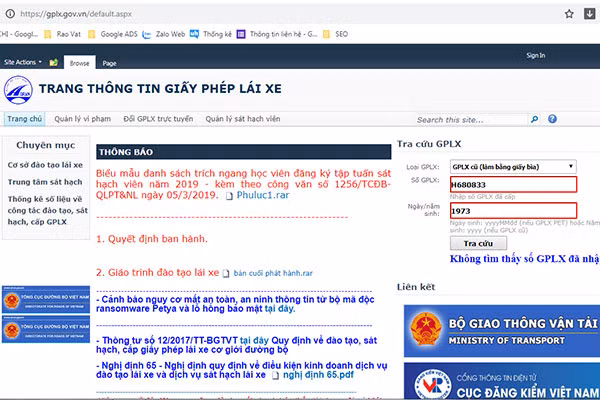The width and height of the screenshot is (600, 400).
Task: Click the file icon before Phuluc1.rar
Action: click(x=229, y=196)
